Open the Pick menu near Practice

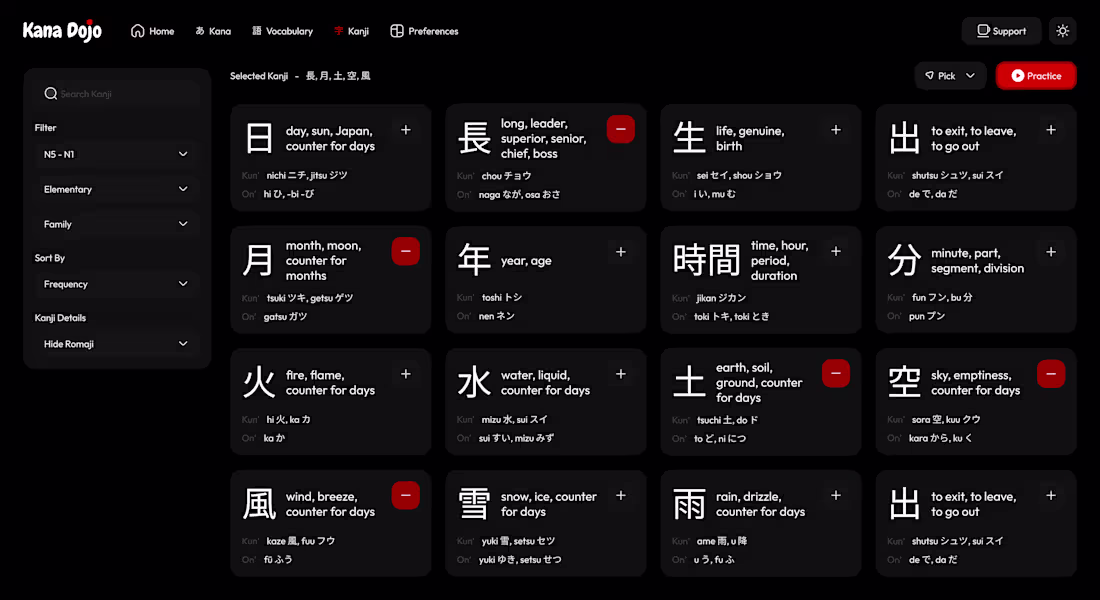point(949,75)
